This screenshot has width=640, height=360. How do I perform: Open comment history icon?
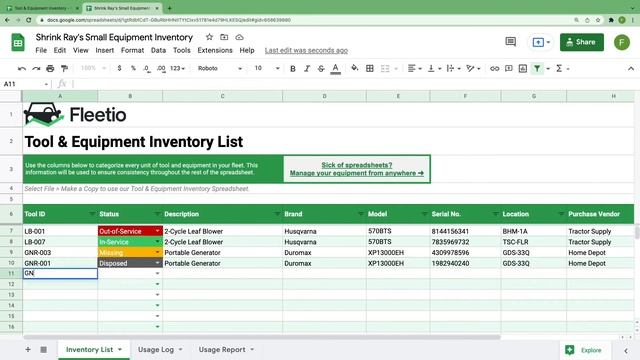[511, 42]
